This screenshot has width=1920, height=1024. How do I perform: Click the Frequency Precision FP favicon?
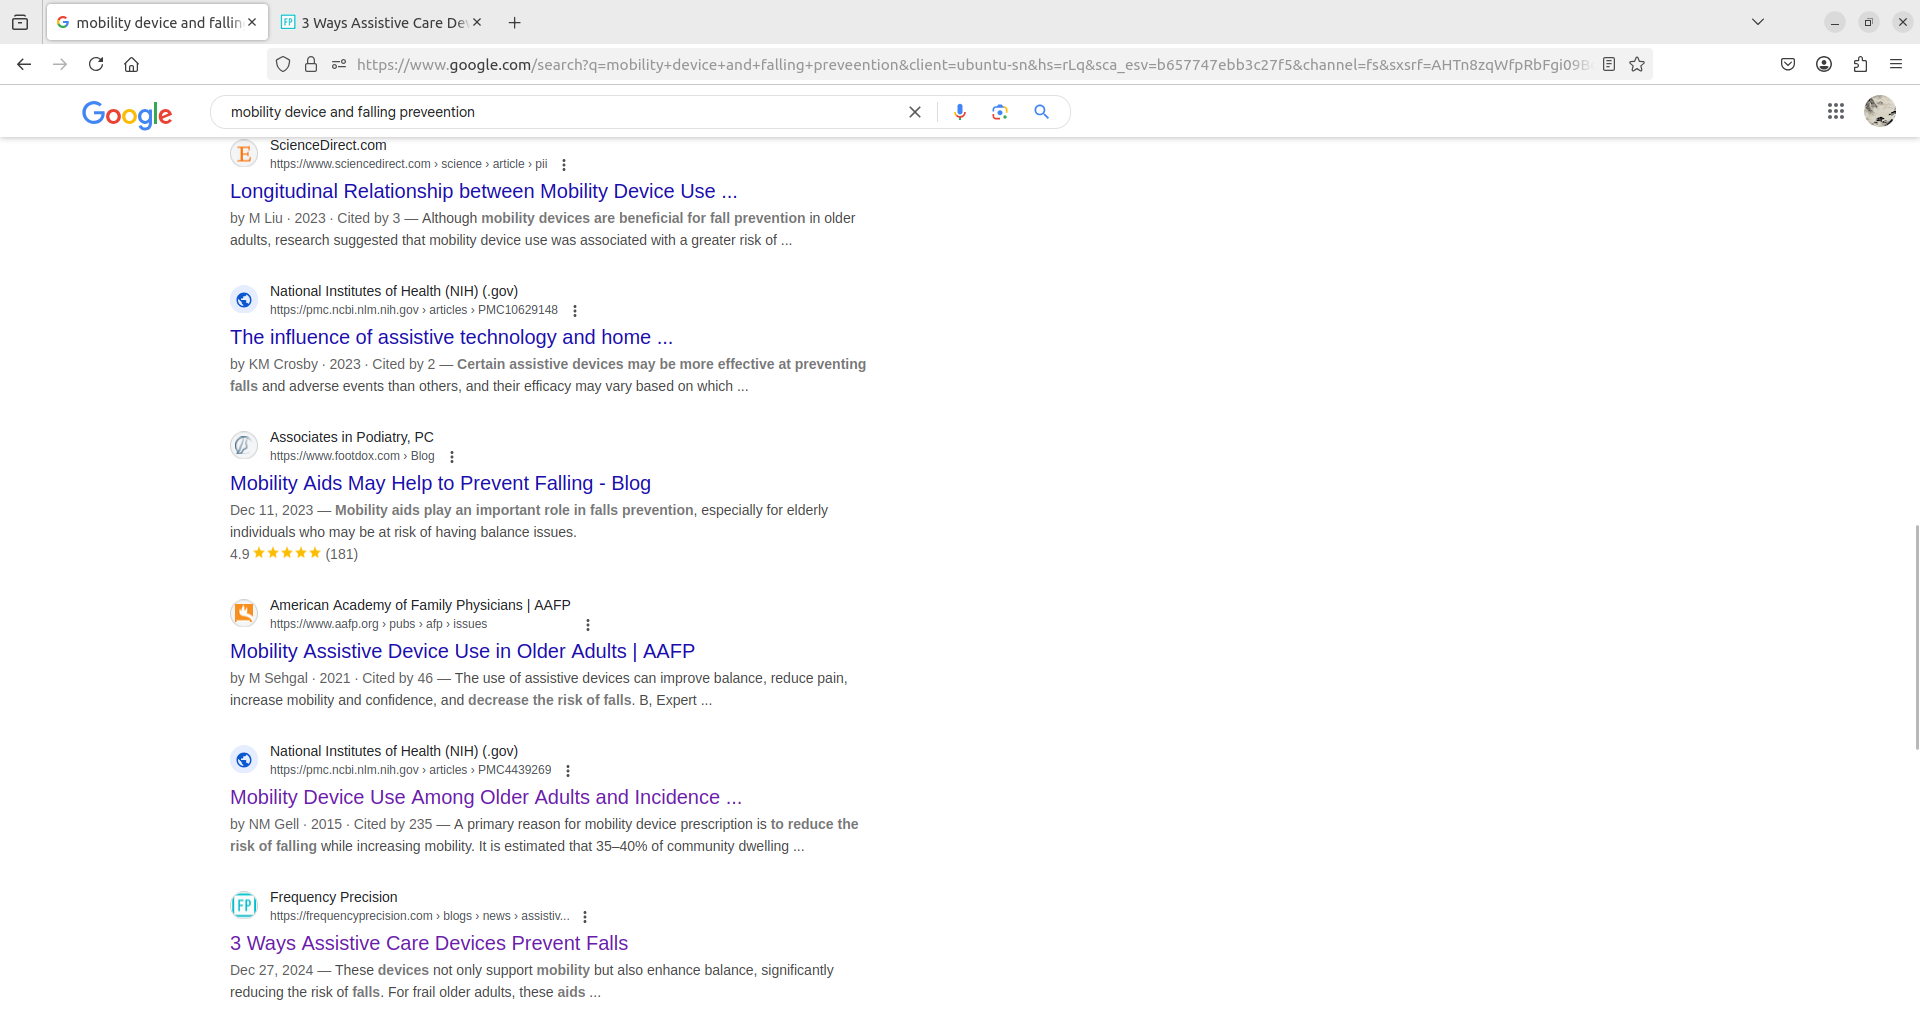tap(244, 906)
